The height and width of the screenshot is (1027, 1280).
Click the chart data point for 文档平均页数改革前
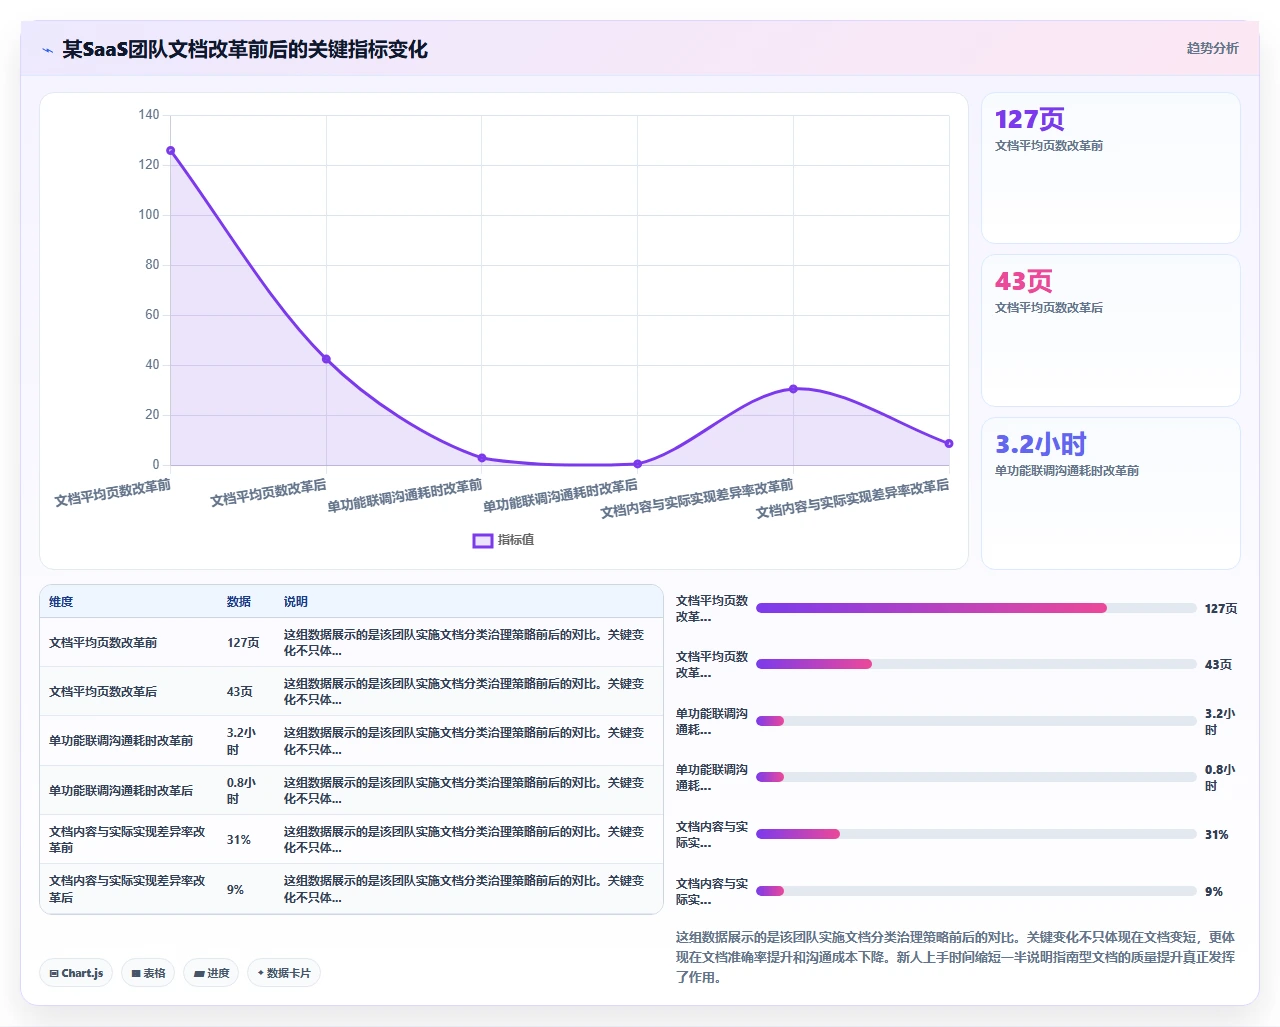[171, 151]
